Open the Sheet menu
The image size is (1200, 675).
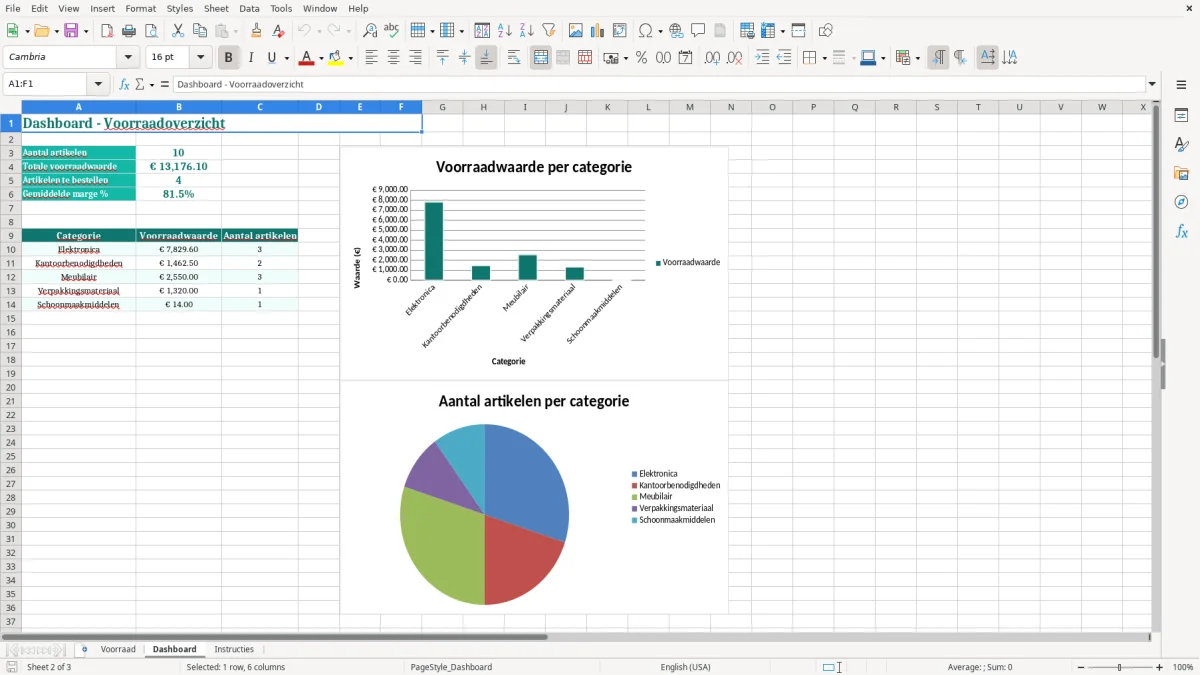pyautogui.click(x=216, y=8)
